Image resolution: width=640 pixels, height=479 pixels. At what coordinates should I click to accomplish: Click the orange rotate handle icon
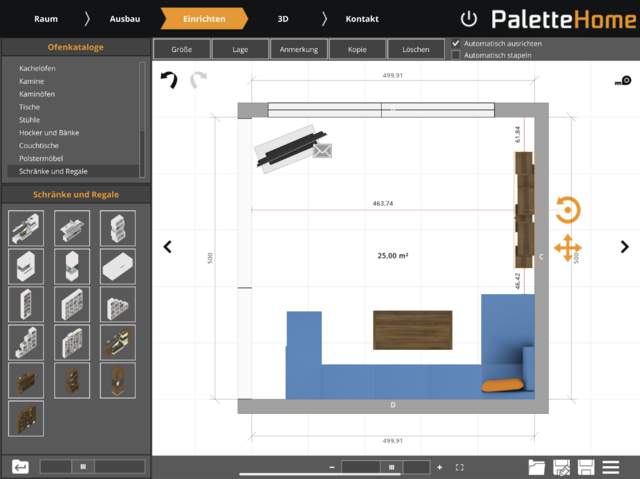click(568, 210)
